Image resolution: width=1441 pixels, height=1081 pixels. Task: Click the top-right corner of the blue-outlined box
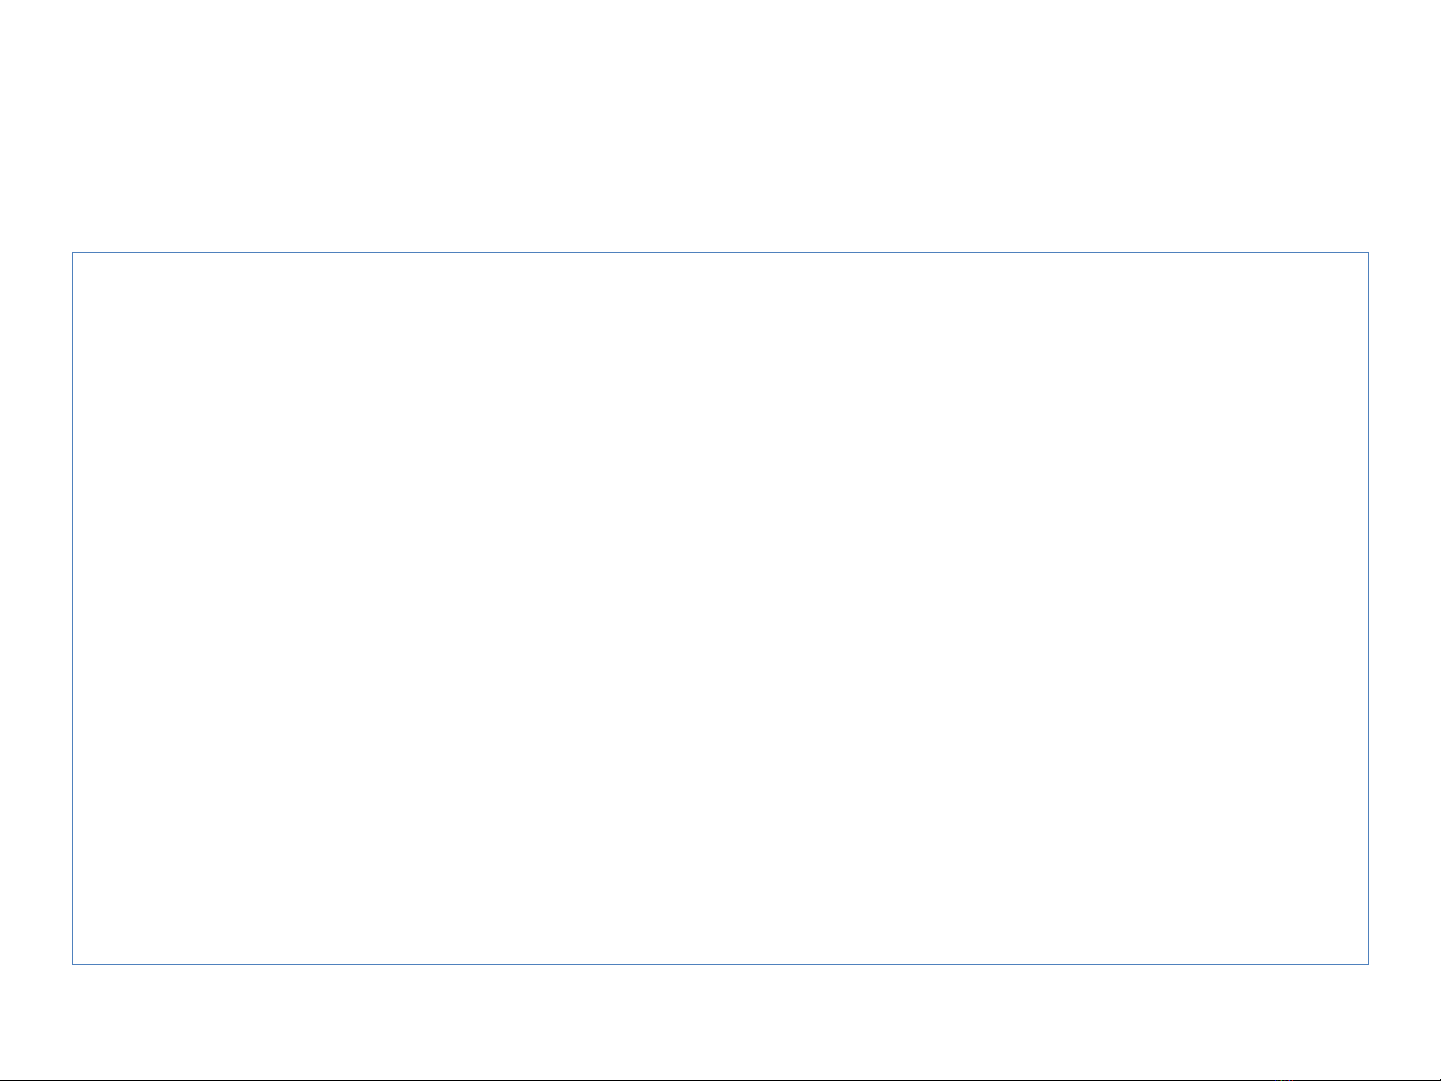tap(1368, 253)
